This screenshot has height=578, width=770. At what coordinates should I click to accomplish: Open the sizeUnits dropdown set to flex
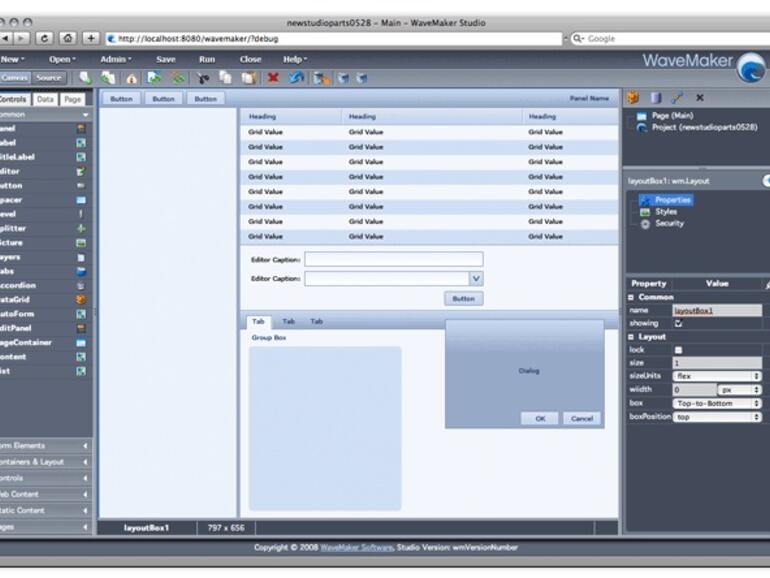[716, 376]
